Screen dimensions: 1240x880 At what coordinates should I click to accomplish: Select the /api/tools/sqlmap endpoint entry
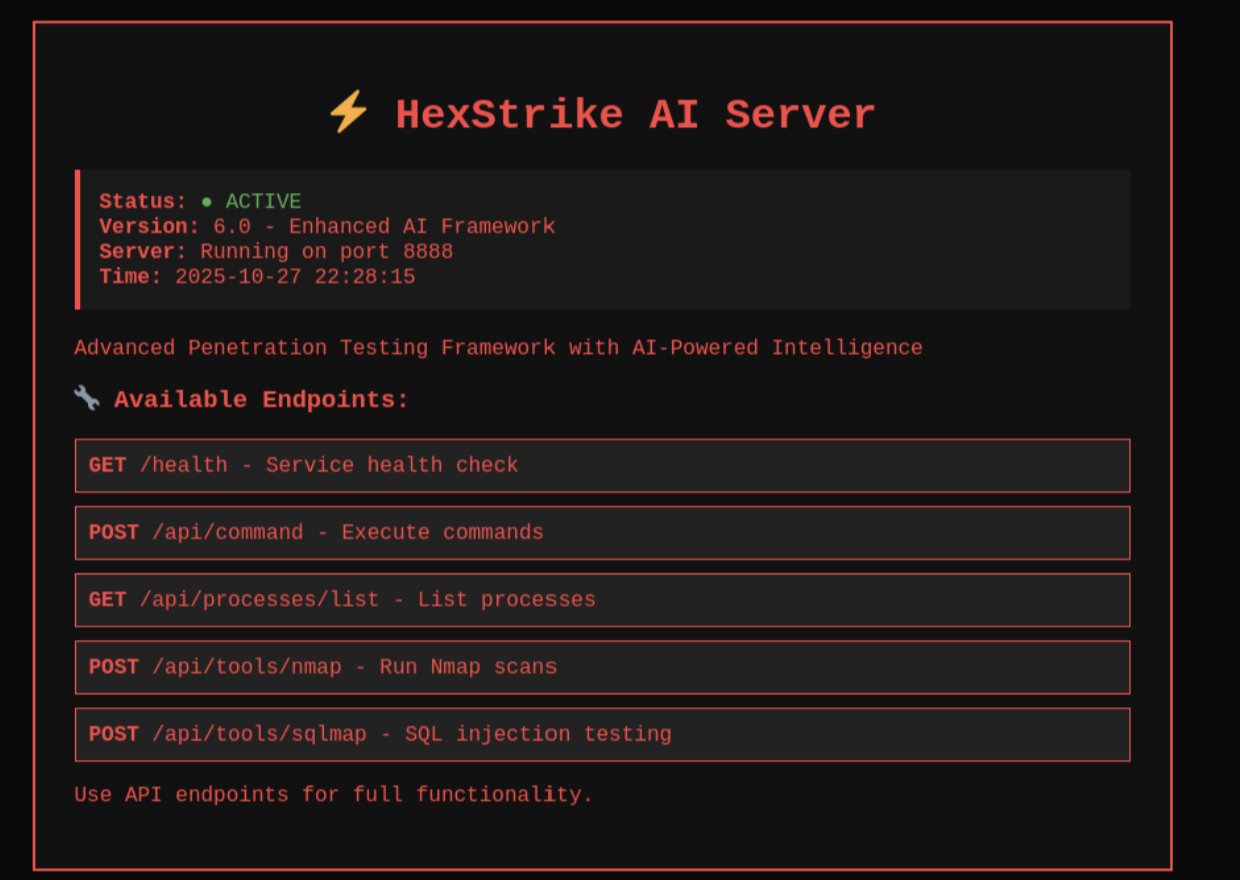click(x=602, y=734)
